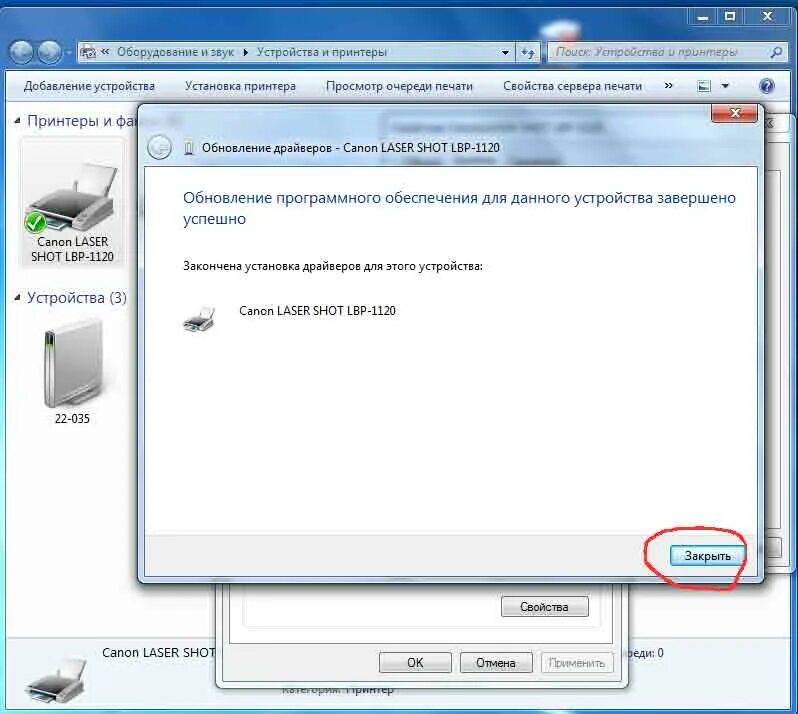The image size is (798, 714).
Task: Open Просмотр очереди печати
Action: 399,86
